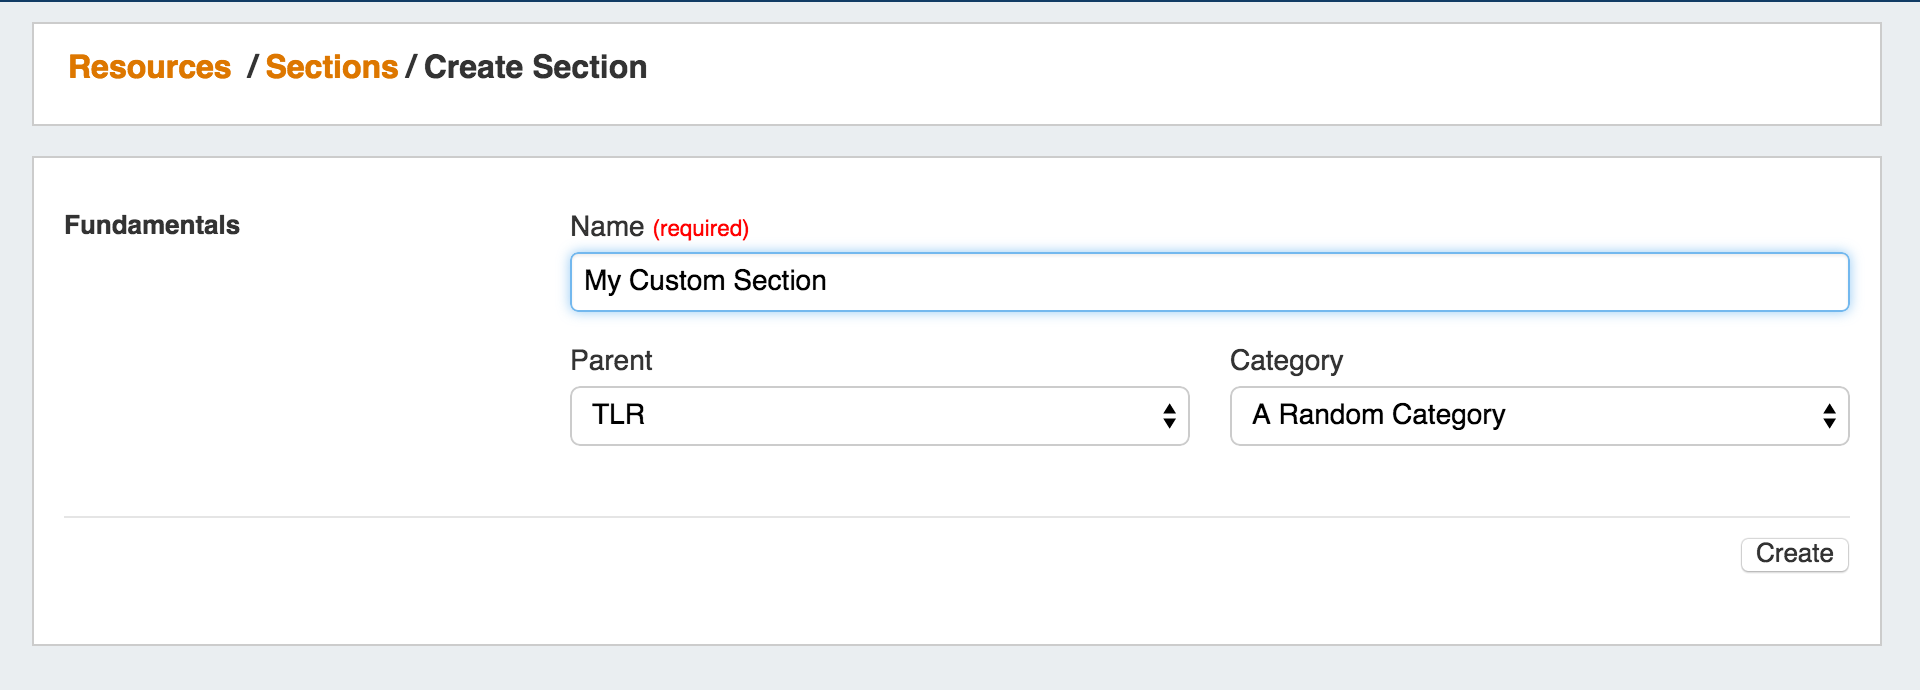Image resolution: width=1920 pixels, height=690 pixels.
Task: Click the Create Section breadcrumb title
Action: tap(535, 67)
